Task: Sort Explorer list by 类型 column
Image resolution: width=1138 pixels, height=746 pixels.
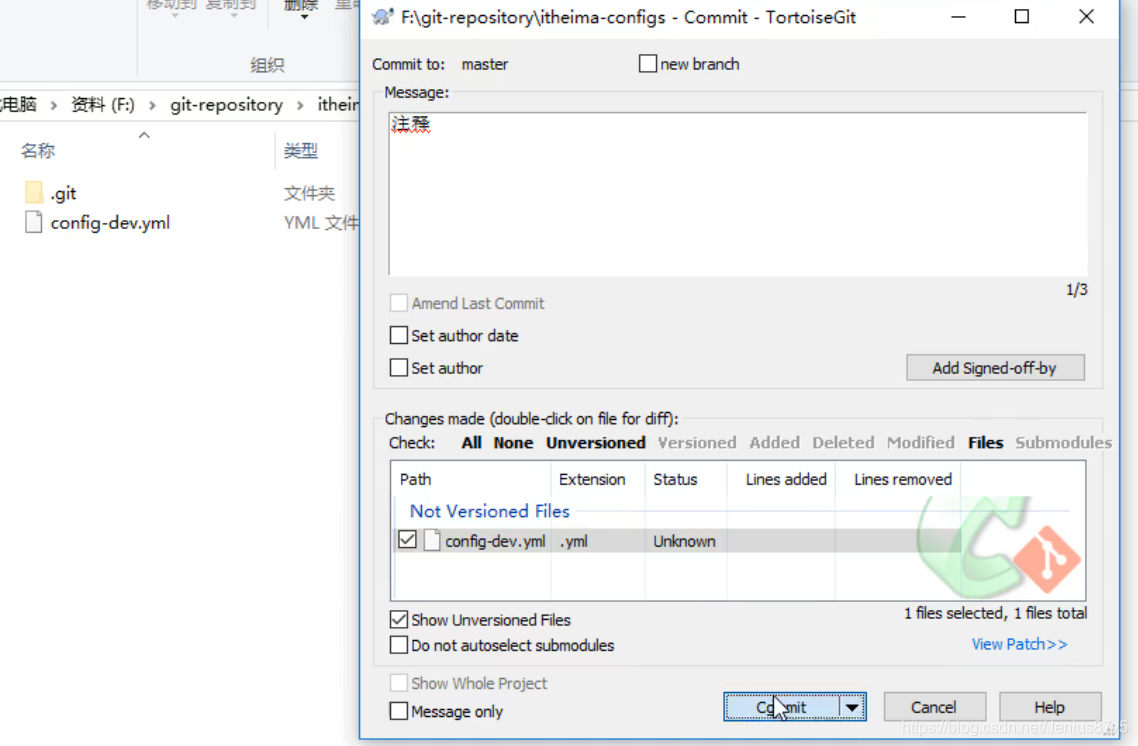Action: (x=300, y=151)
